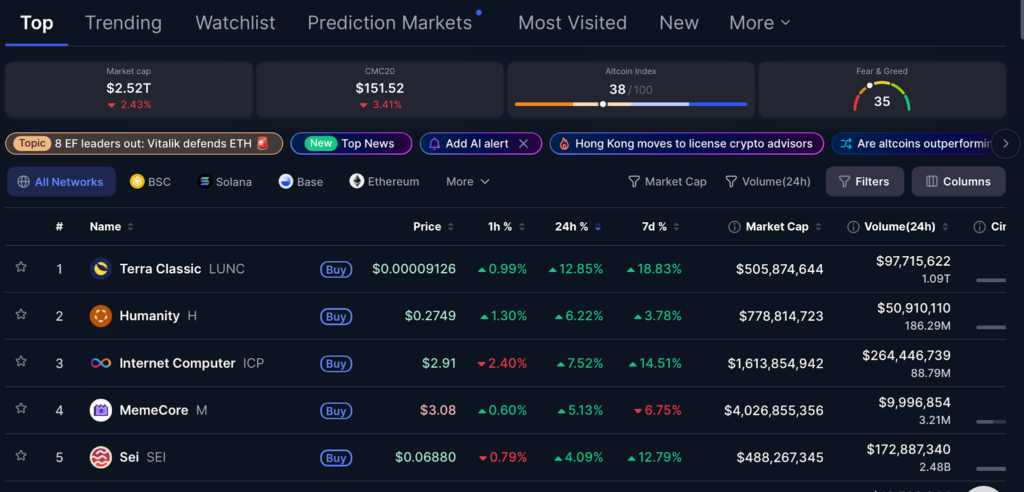The width and height of the screenshot is (1024, 492).
Task: Buy Humanity H
Action: pyautogui.click(x=336, y=317)
